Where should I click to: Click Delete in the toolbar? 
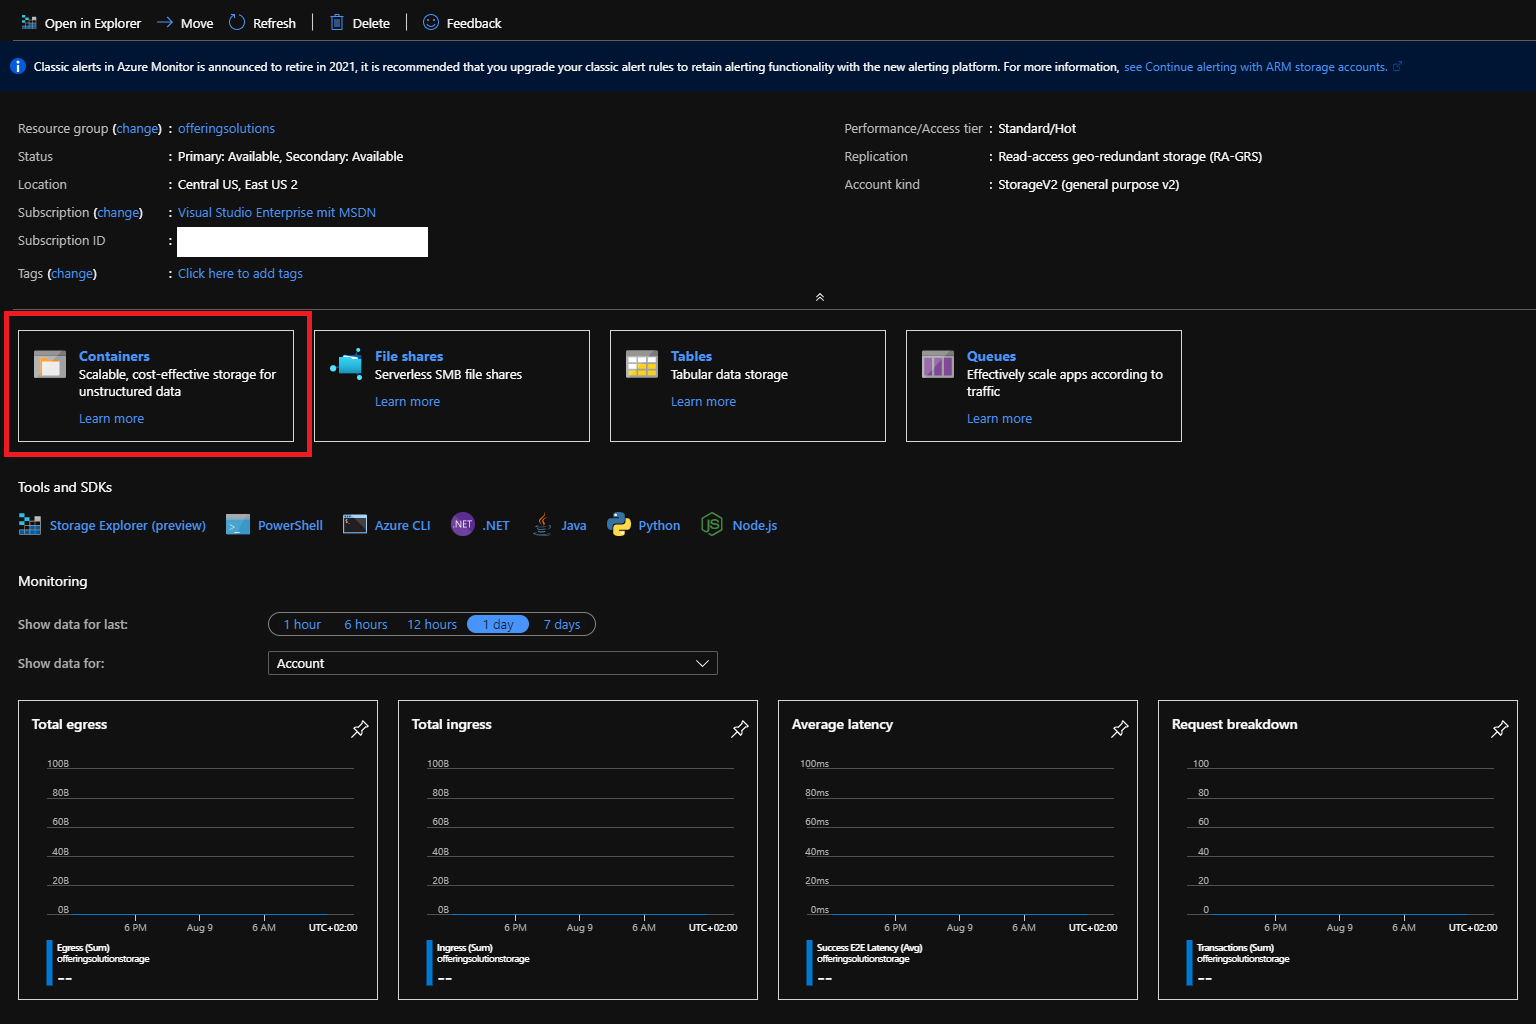(x=360, y=22)
